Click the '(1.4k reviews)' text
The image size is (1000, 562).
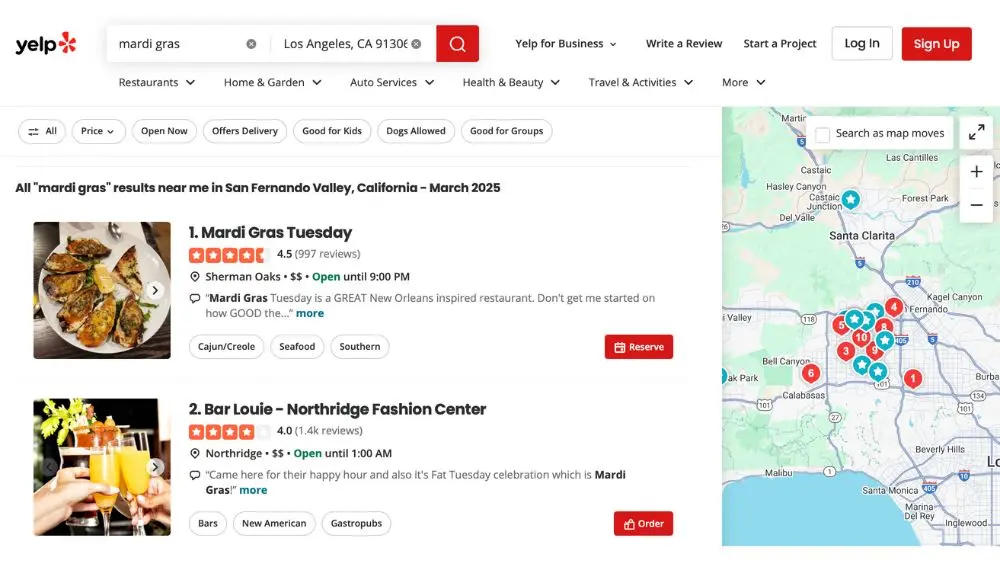[328, 431]
